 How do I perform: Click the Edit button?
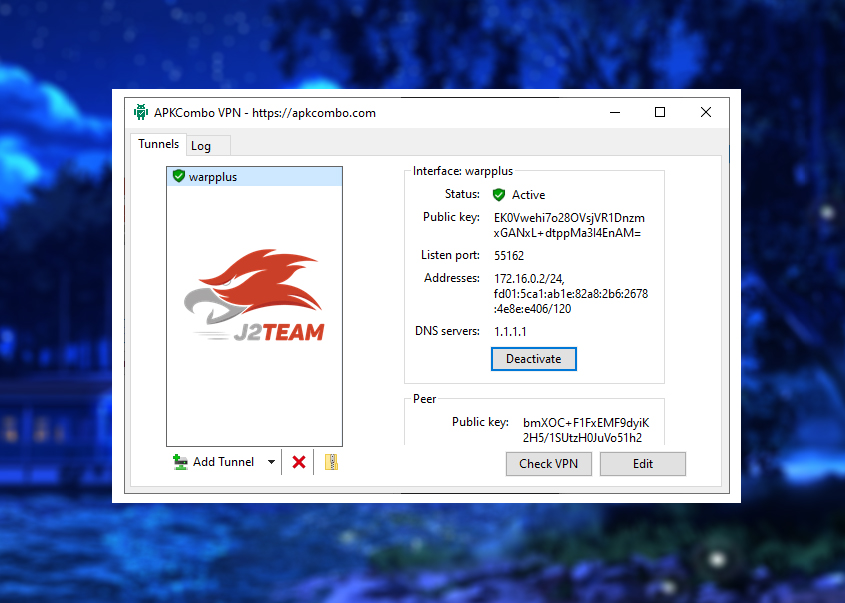click(x=643, y=464)
